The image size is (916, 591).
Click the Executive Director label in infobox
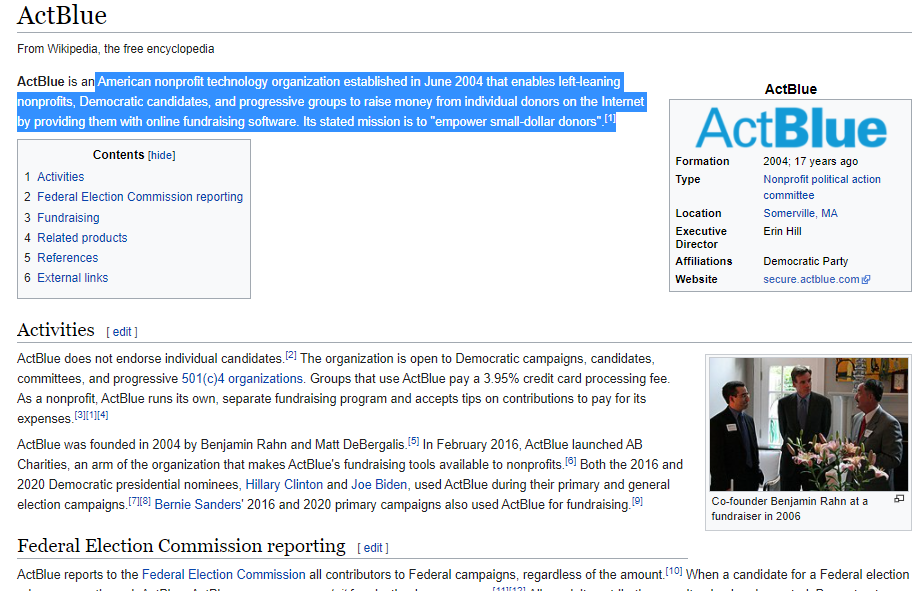[x=701, y=238]
